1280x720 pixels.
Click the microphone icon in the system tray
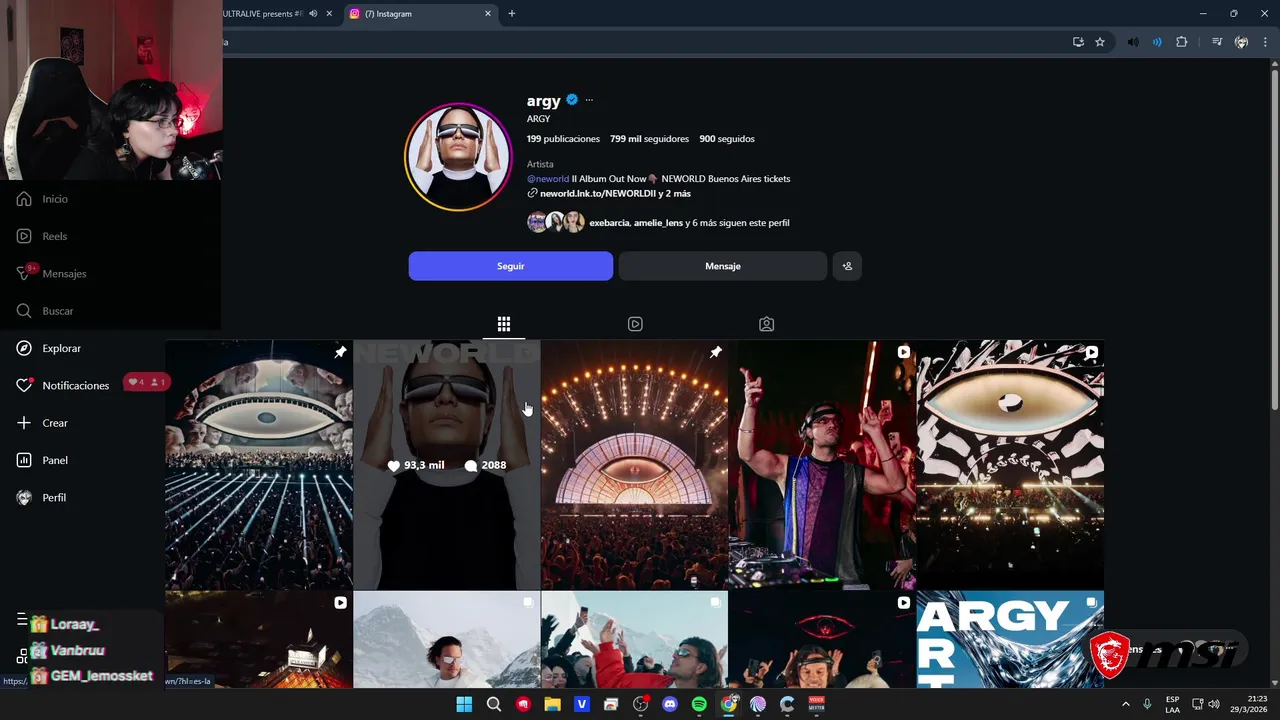click(1147, 704)
